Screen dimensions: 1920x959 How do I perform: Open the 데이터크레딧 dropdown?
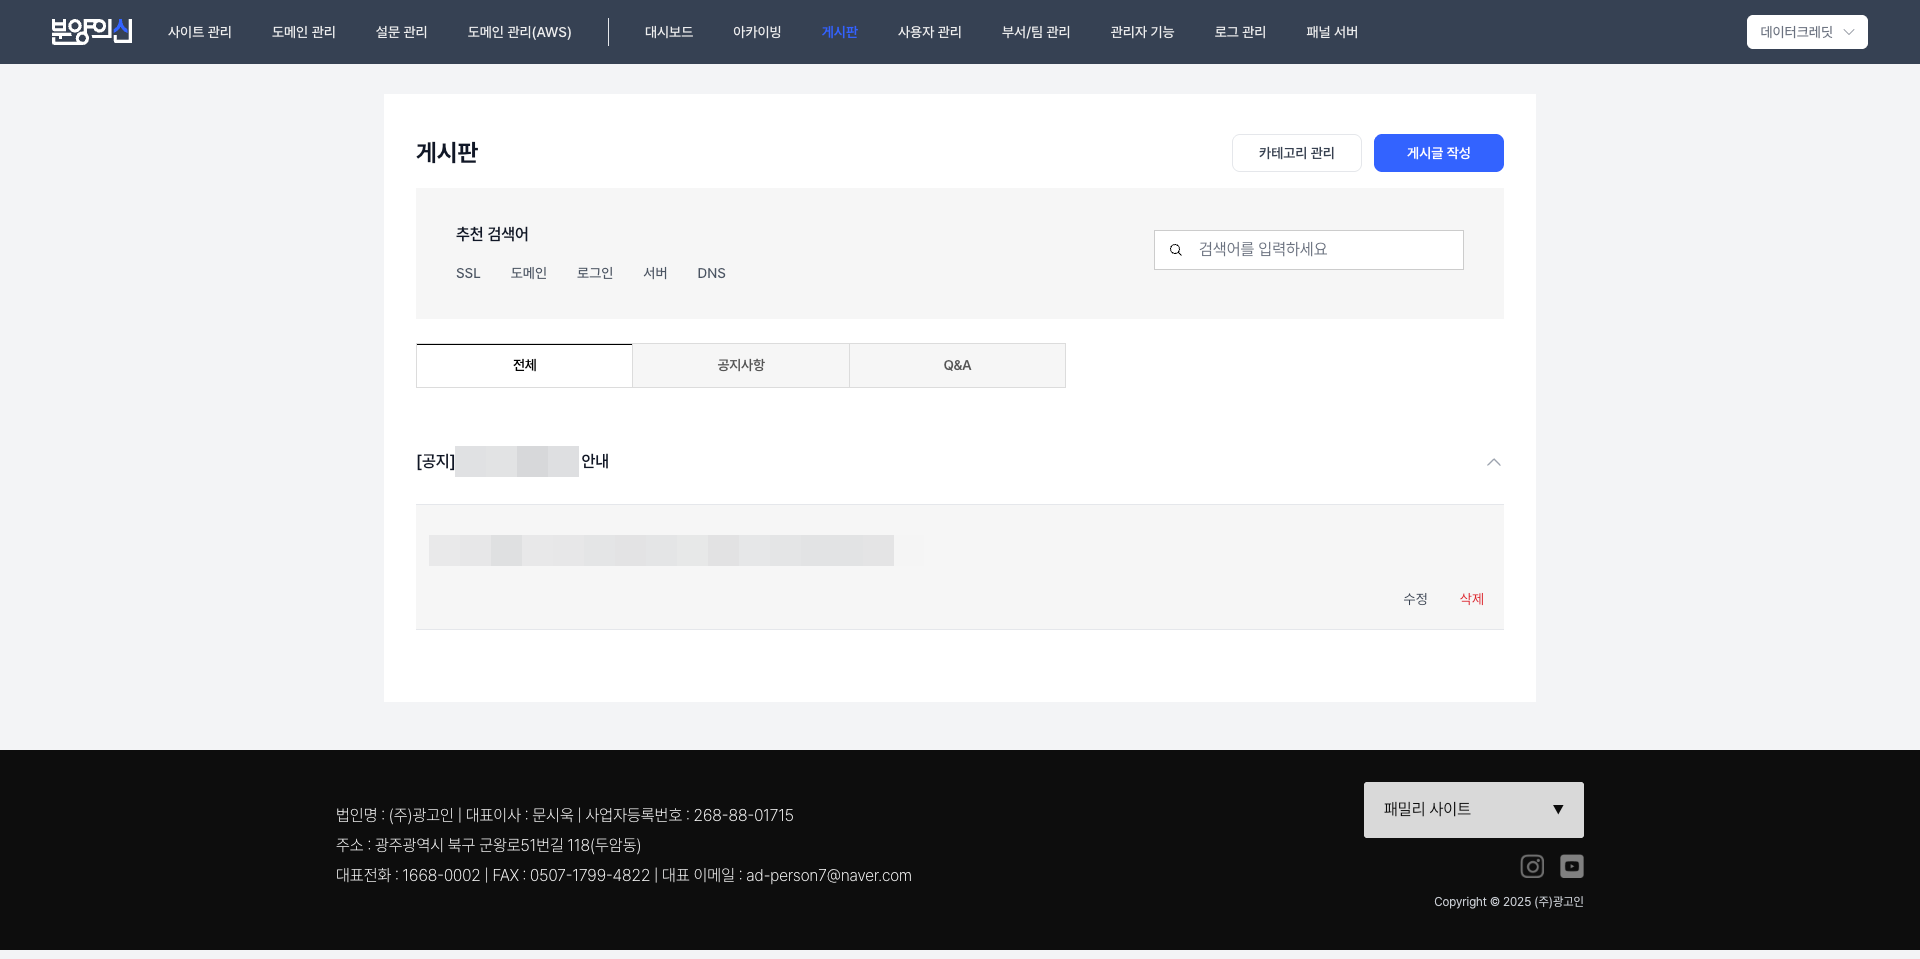[x=1806, y=32]
